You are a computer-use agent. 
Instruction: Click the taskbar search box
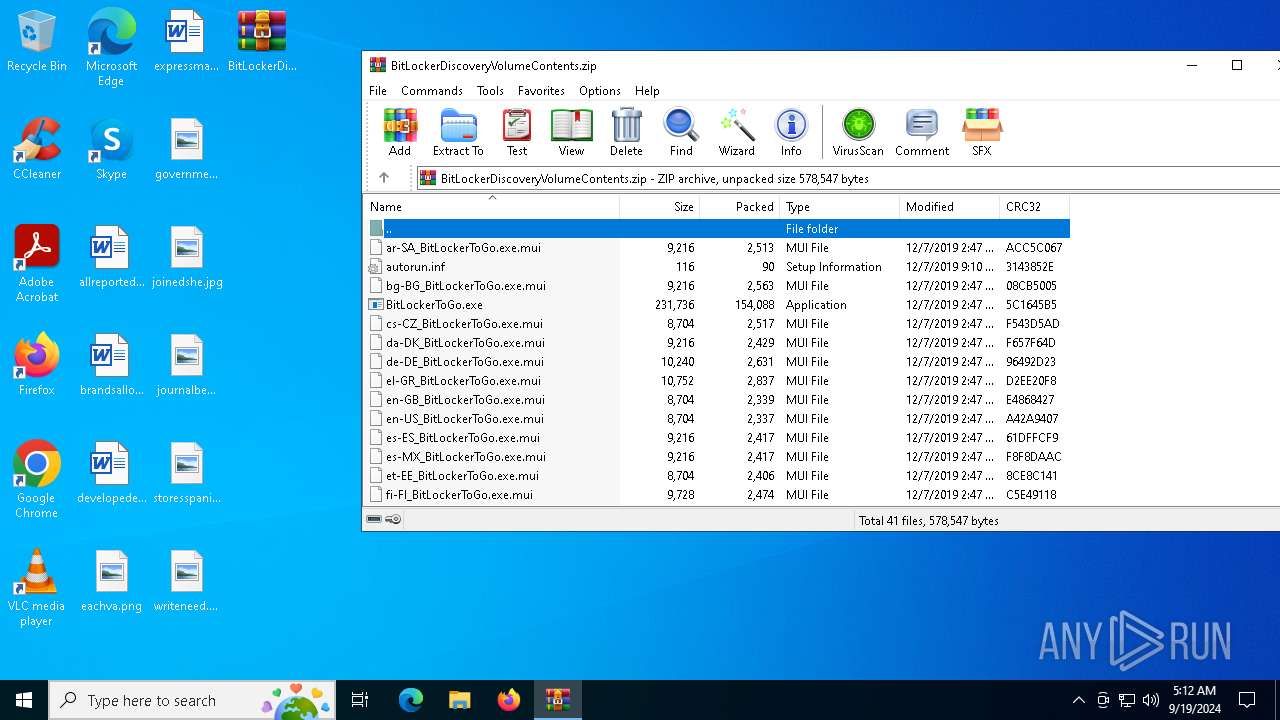tap(192, 700)
